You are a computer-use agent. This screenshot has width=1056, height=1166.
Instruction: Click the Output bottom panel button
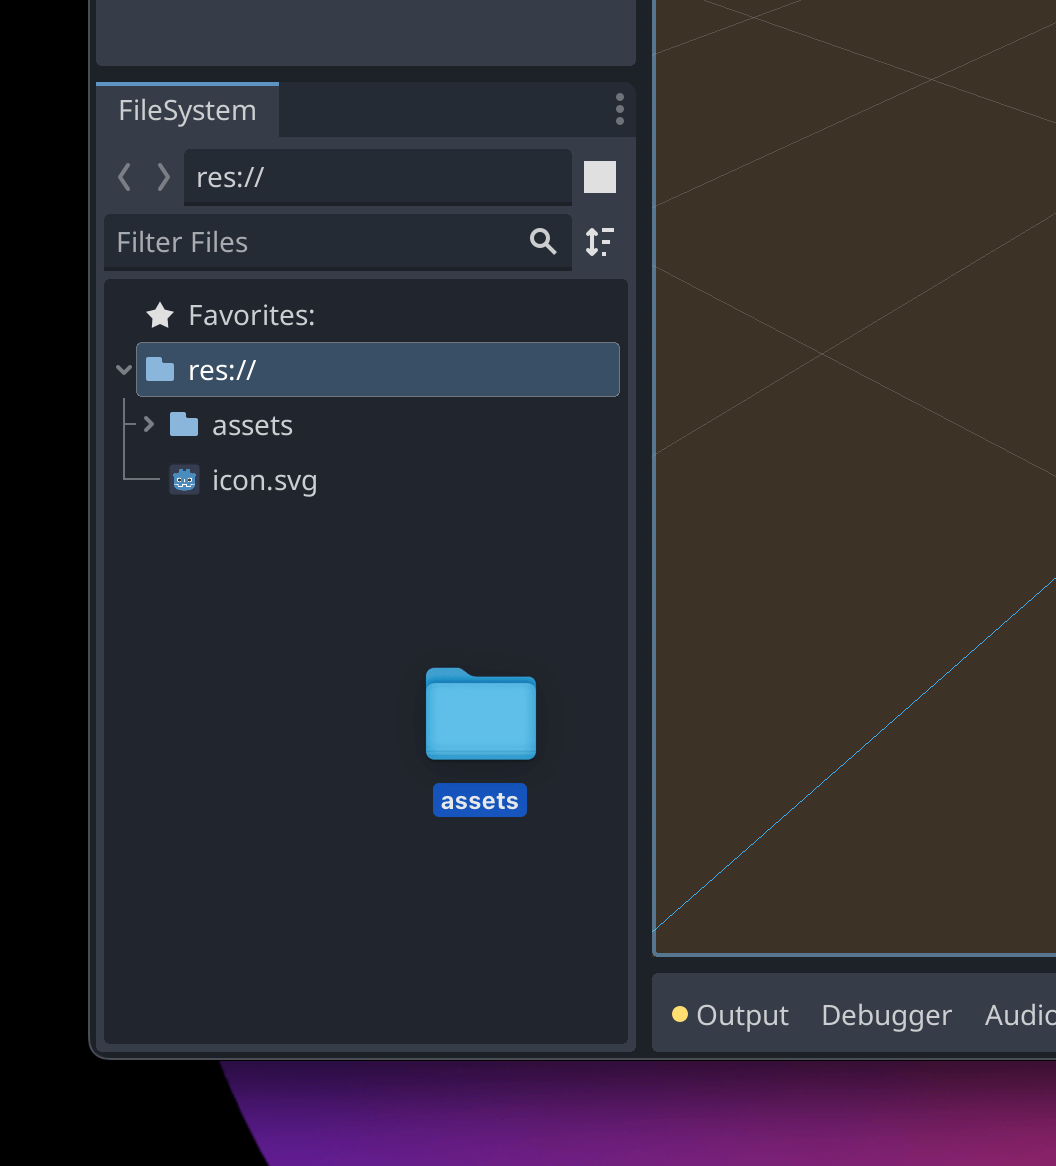pyautogui.click(x=742, y=1015)
